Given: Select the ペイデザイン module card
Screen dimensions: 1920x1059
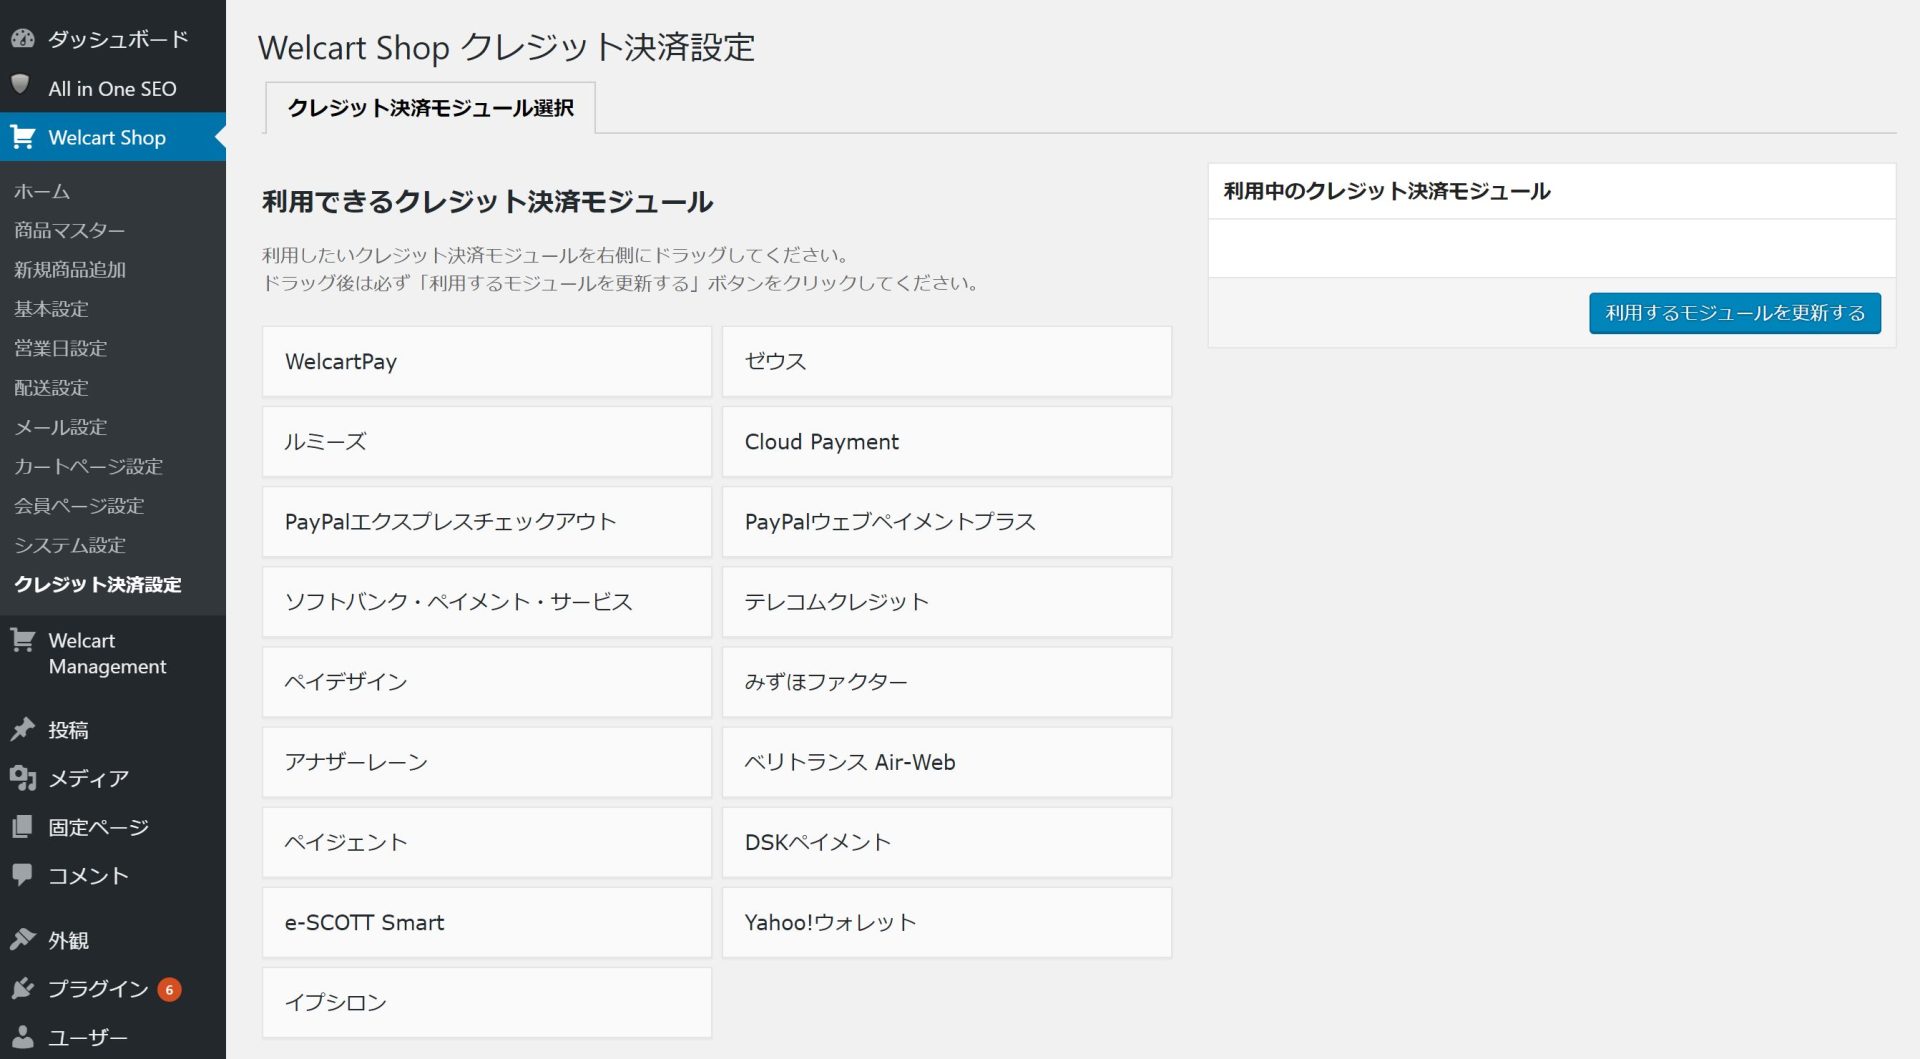Looking at the screenshot, I should [x=487, y=681].
